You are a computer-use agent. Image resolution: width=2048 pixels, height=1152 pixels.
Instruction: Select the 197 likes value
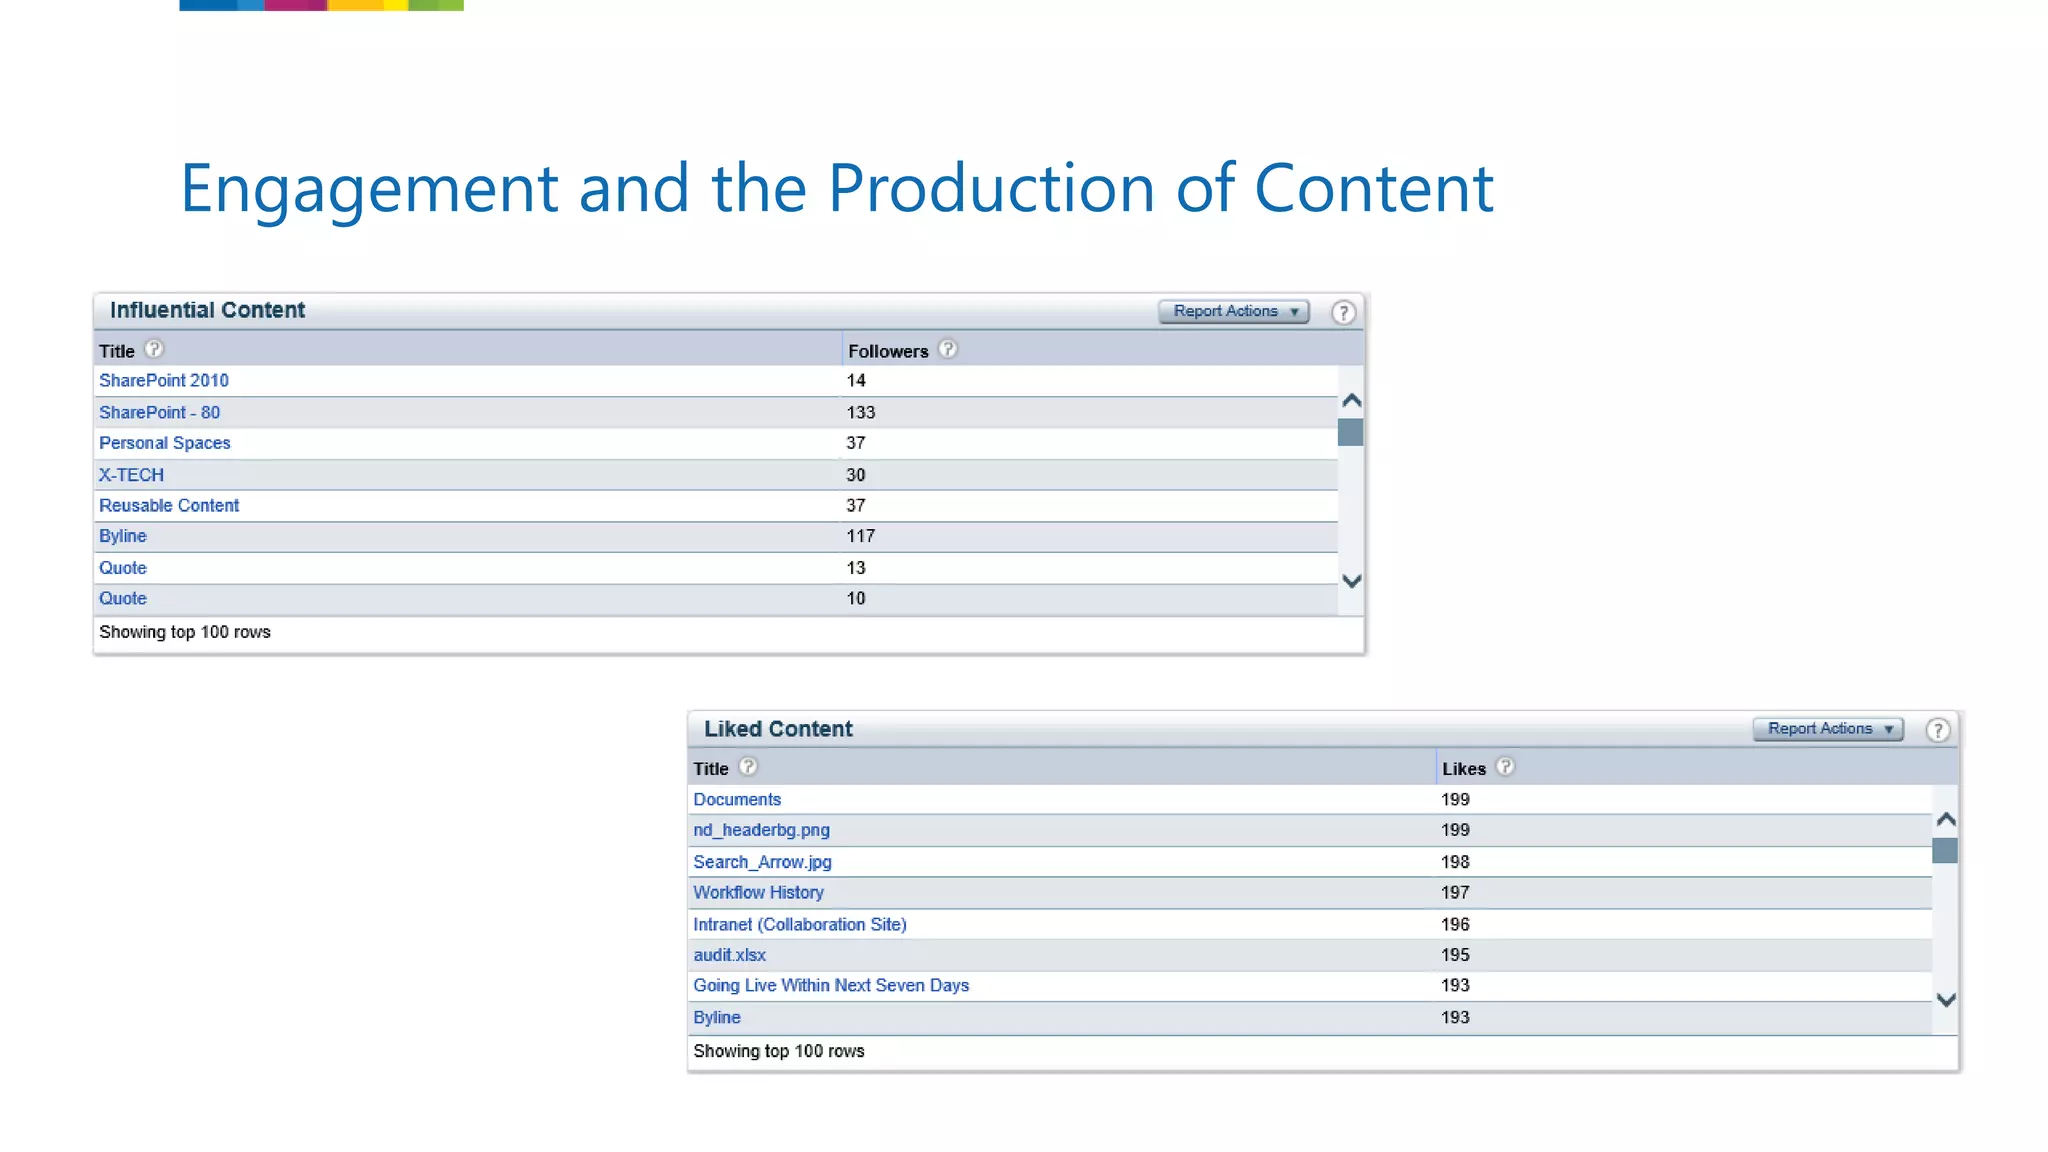tap(1455, 893)
